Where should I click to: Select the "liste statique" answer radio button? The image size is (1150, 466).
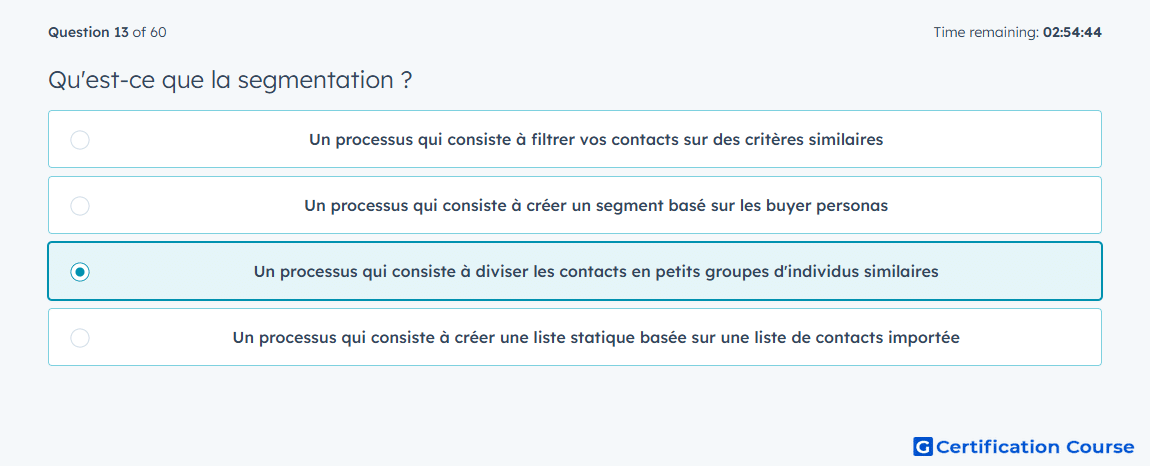pyautogui.click(x=80, y=338)
